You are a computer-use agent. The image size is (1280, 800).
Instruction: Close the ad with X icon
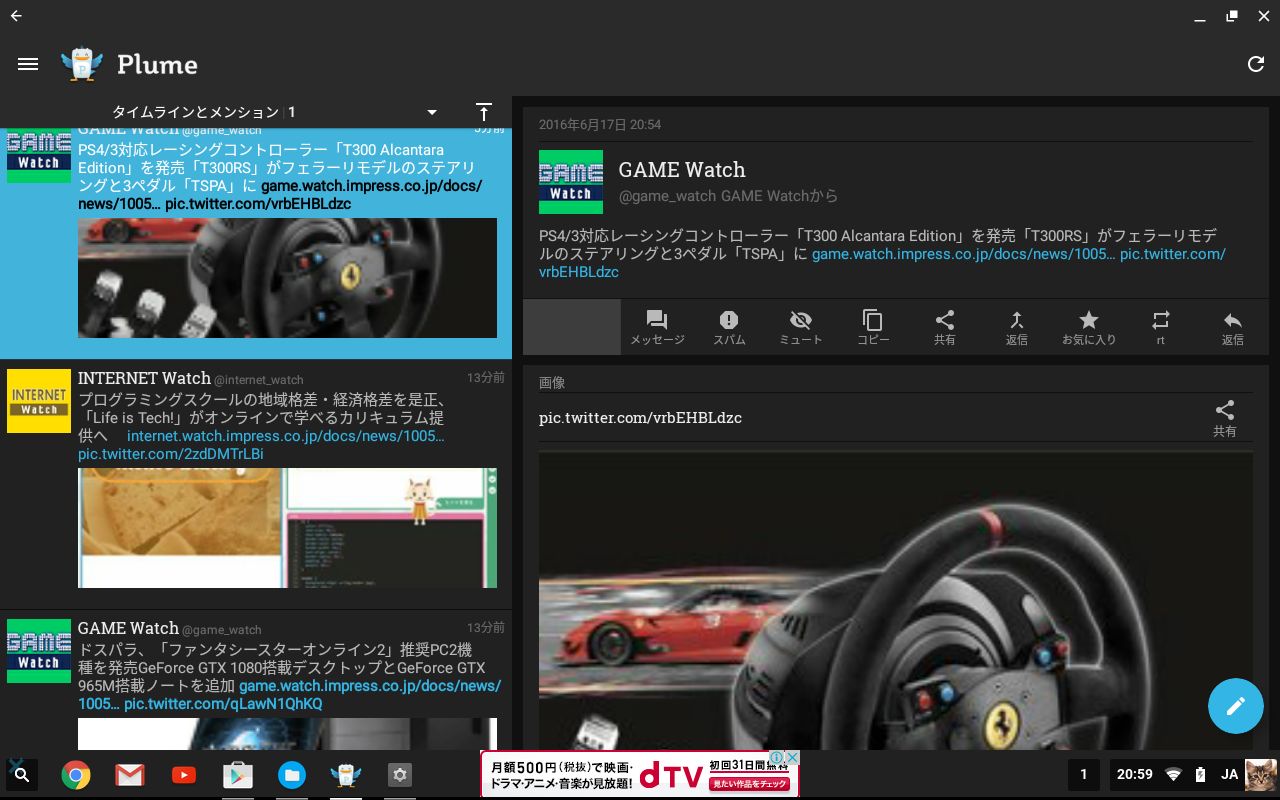tap(792, 758)
